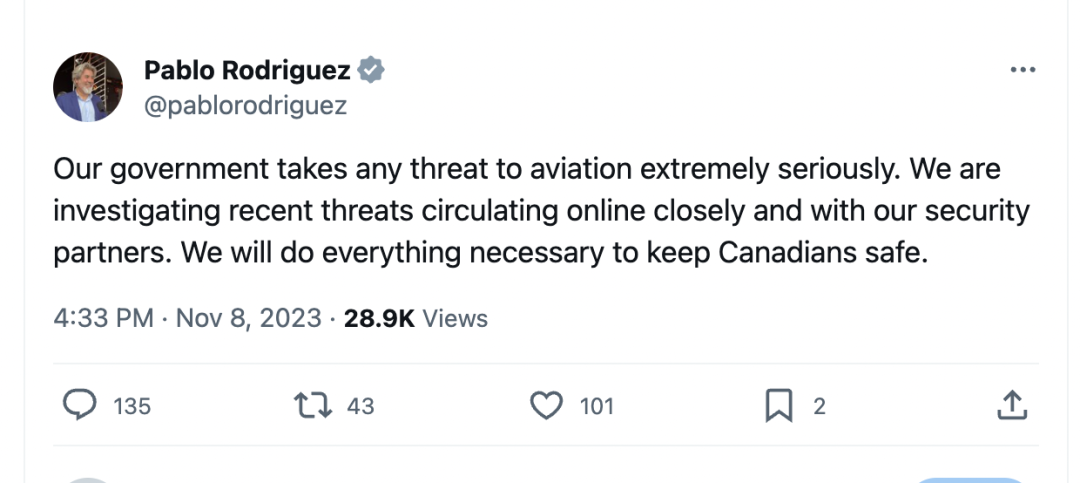Click the tweet text about aviation threats
Image resolution: width=1080 pixels, height=483 pixels.
[x=541, y=211]
